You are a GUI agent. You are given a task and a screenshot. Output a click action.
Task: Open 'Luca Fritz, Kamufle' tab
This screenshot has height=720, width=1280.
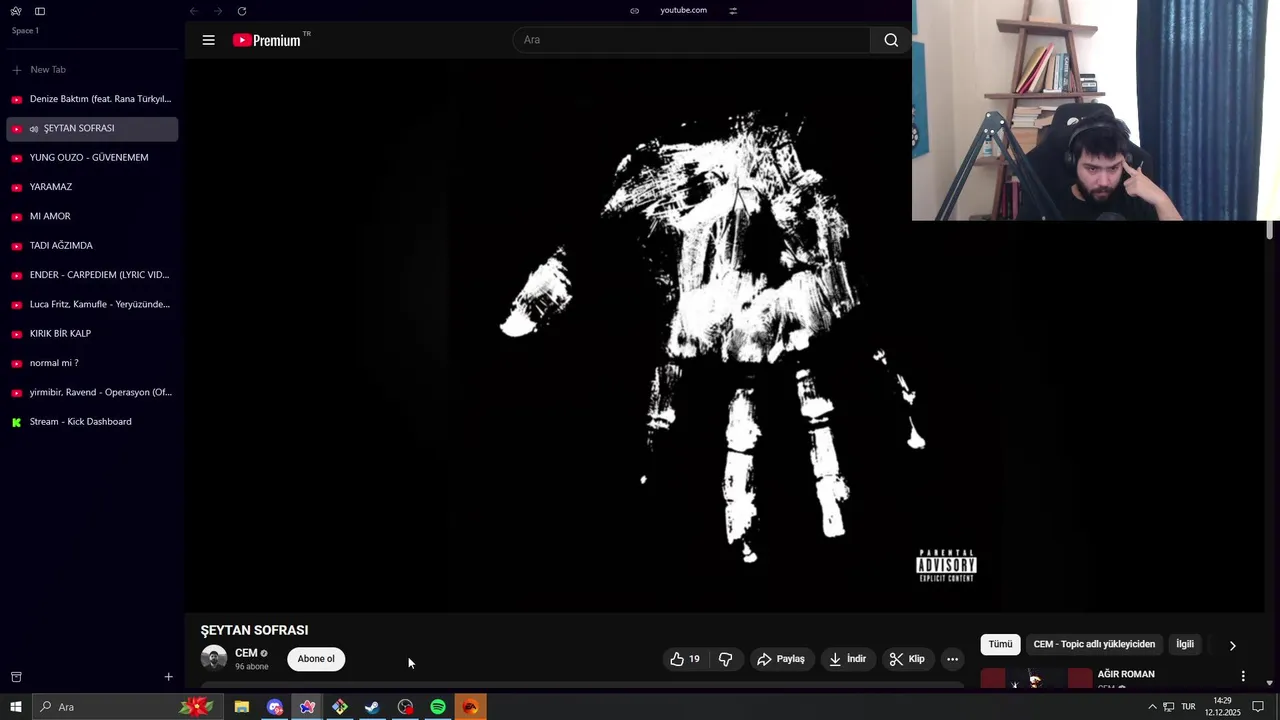(92, 304)
